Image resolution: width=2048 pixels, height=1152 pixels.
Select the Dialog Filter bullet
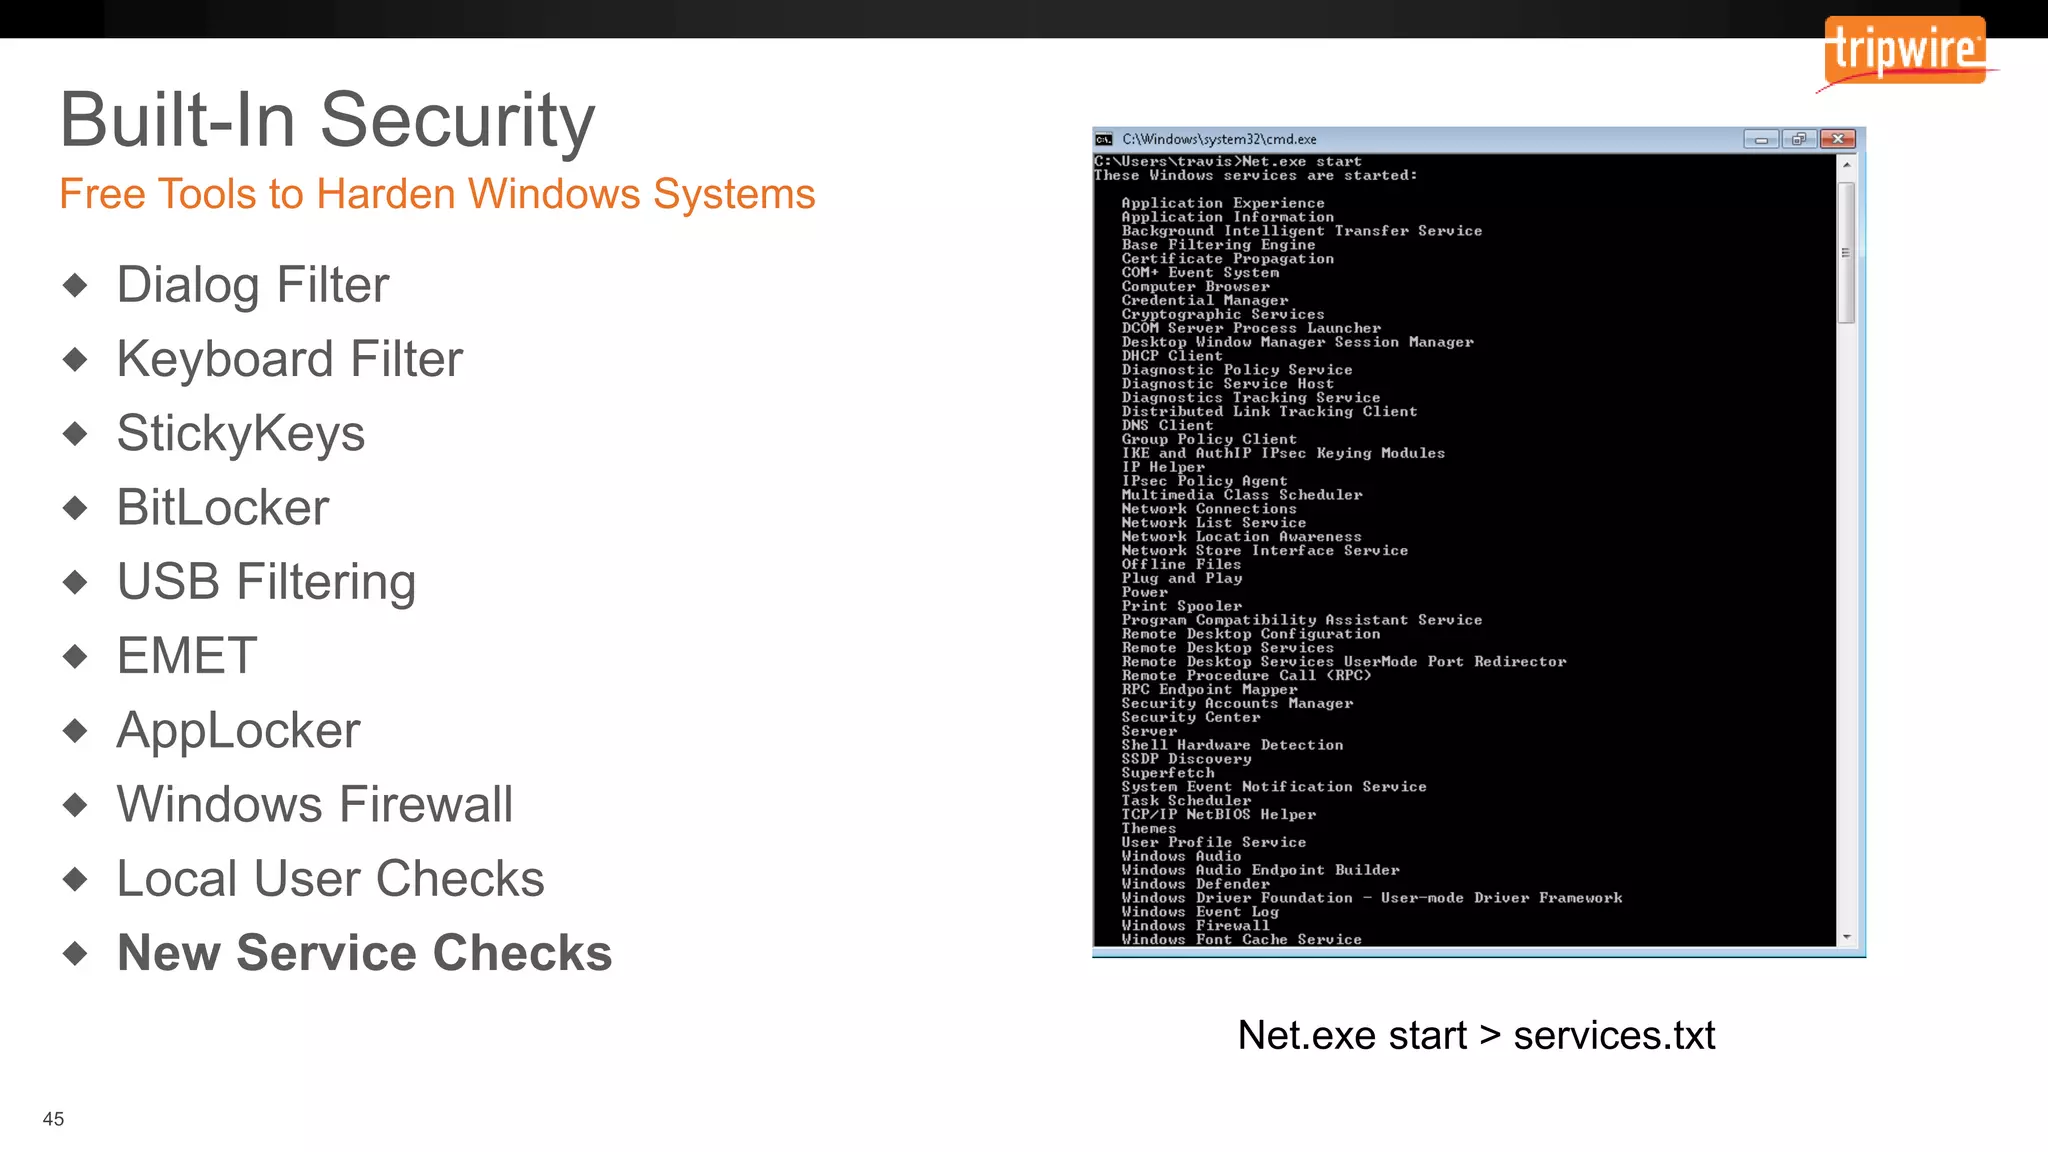tap(253, 285)
